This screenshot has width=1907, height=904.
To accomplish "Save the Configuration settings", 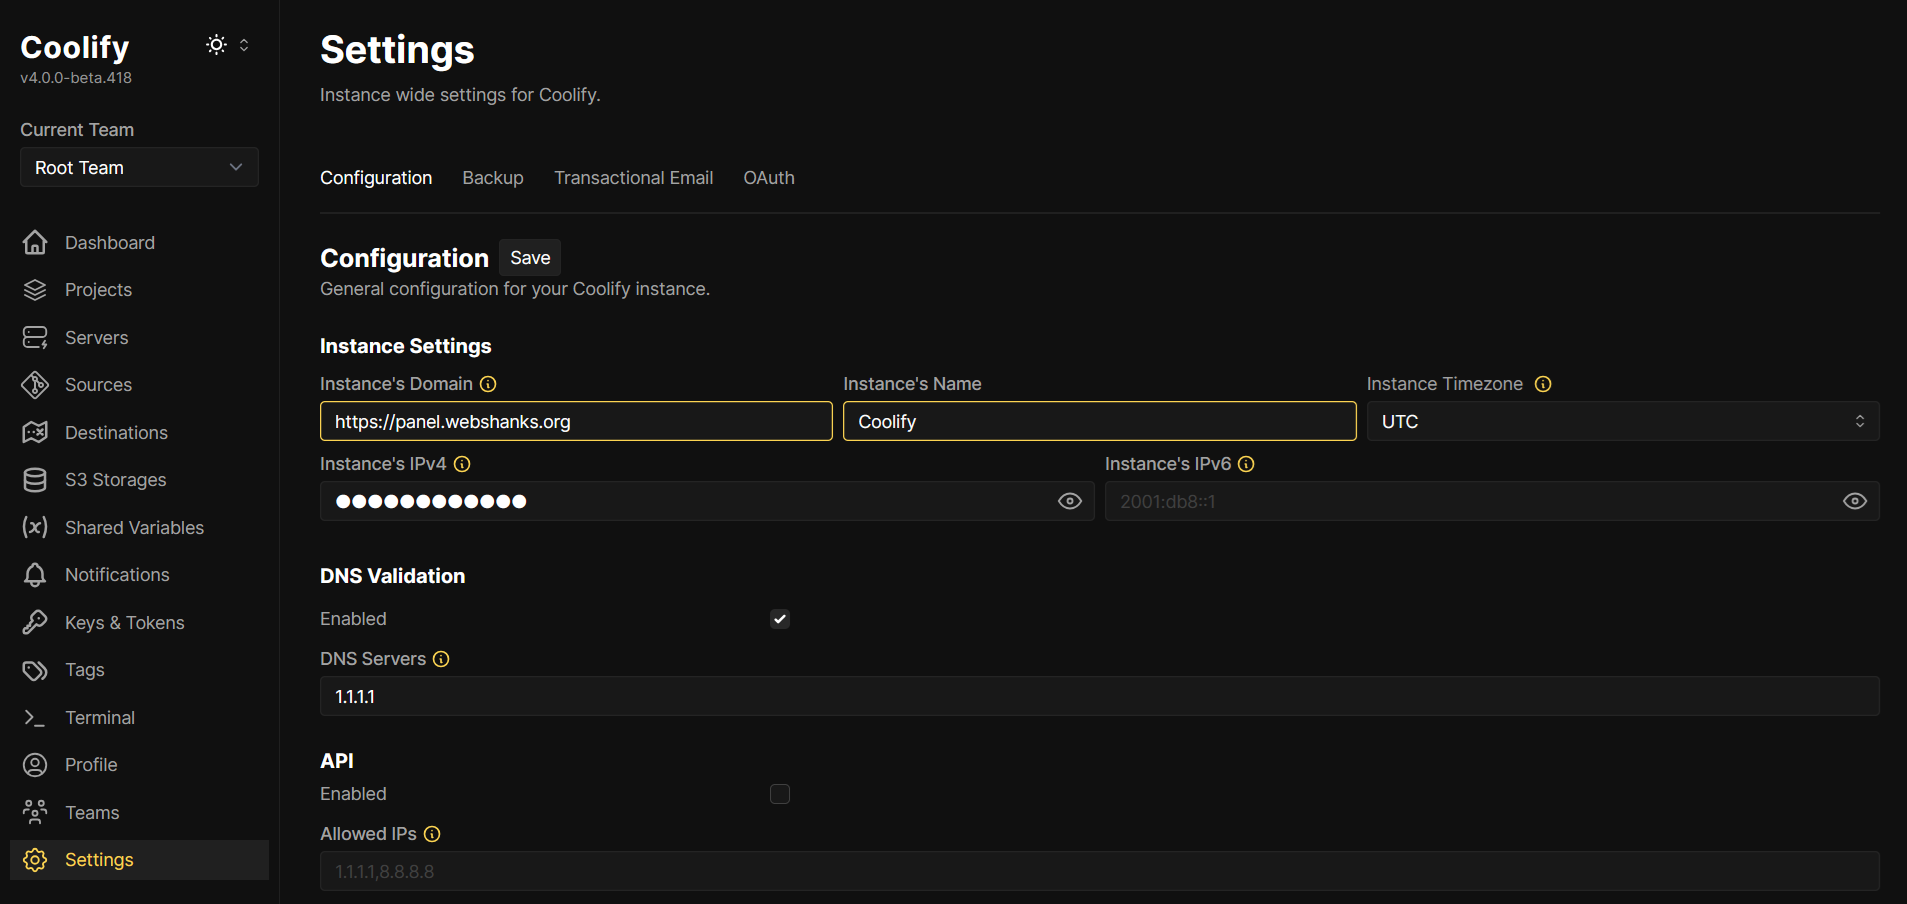I will tap(530, 258).
